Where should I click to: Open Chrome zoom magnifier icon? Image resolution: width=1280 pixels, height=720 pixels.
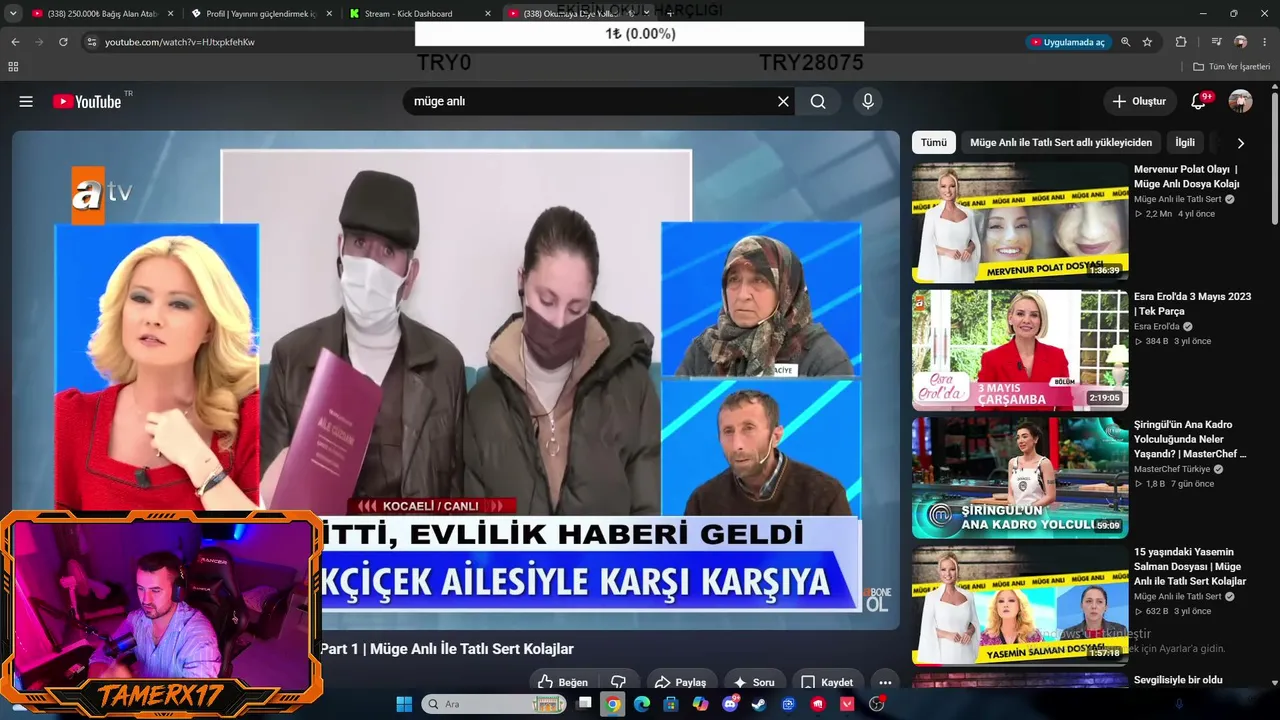click(1126, 42)
